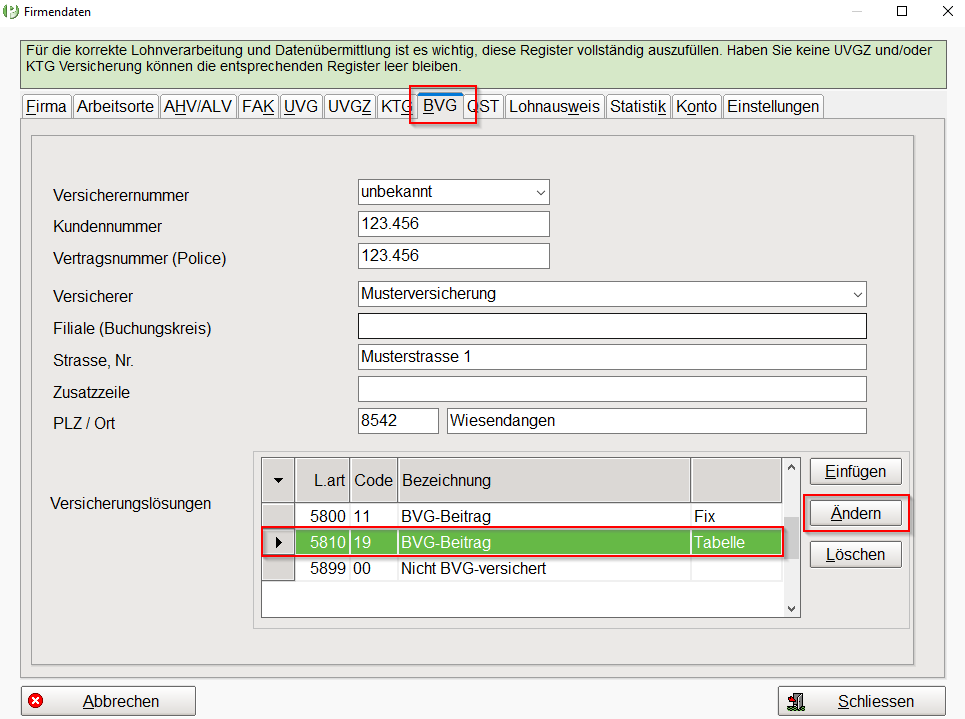The height and width of the screenshot is (719, 965).
Task: Click the door icon on Schliessen button
Action: [798, 702]
